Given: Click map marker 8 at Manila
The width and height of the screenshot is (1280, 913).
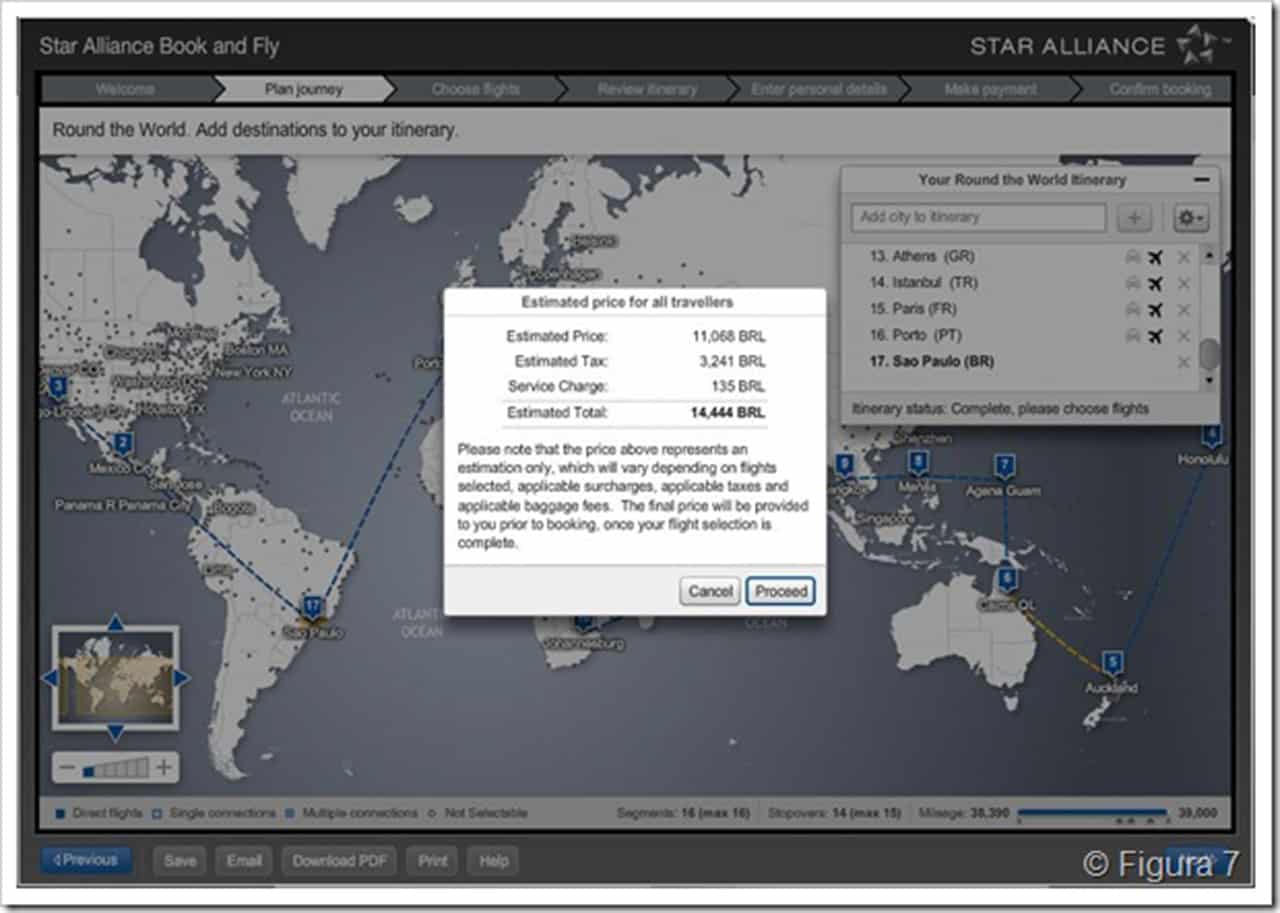Looking at the screenshot, I should pos(917,462).
